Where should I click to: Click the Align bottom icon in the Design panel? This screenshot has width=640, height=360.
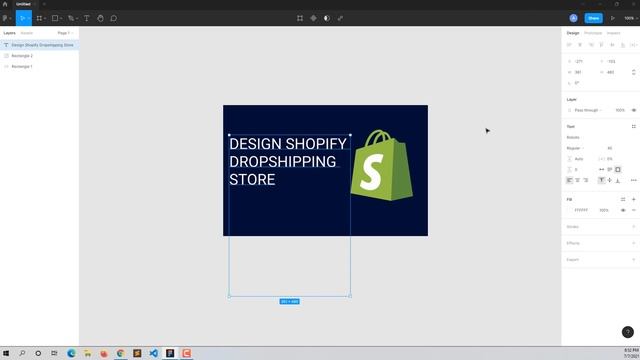click(622, 45)
